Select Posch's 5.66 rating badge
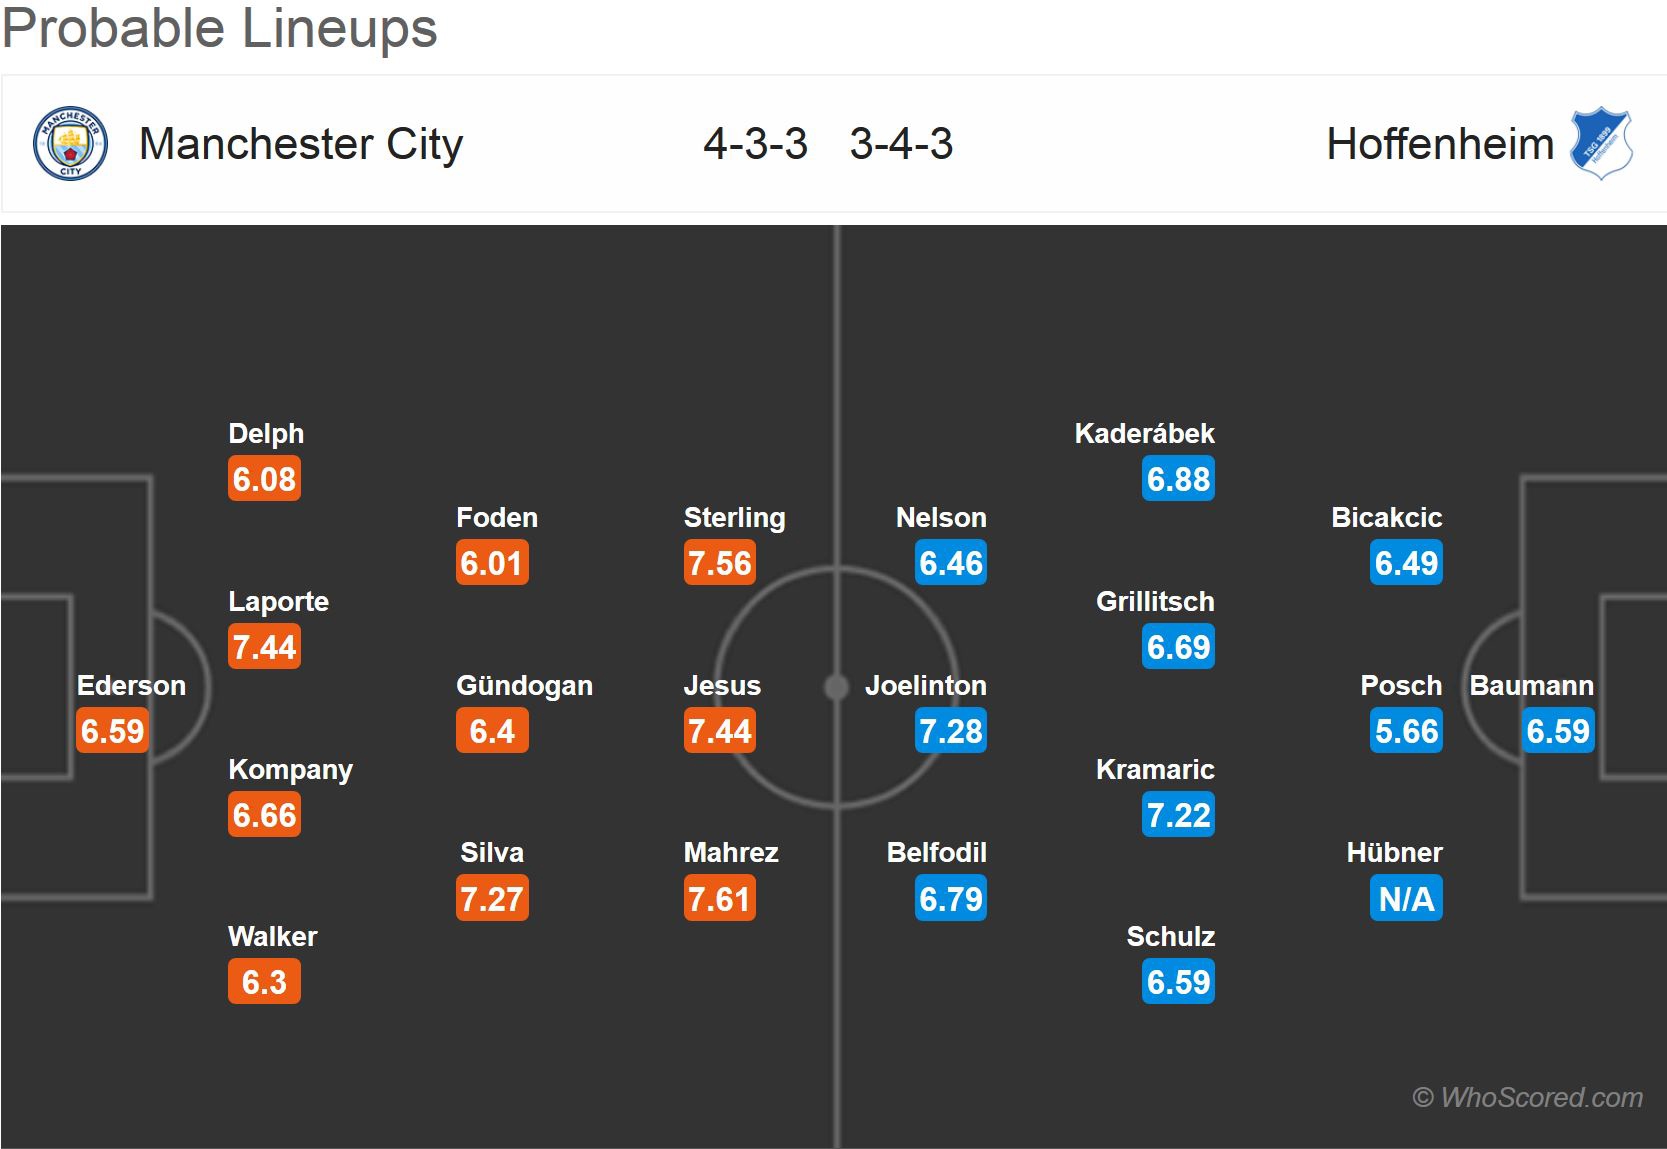 pyautogui.click(x=1406, y=731)
